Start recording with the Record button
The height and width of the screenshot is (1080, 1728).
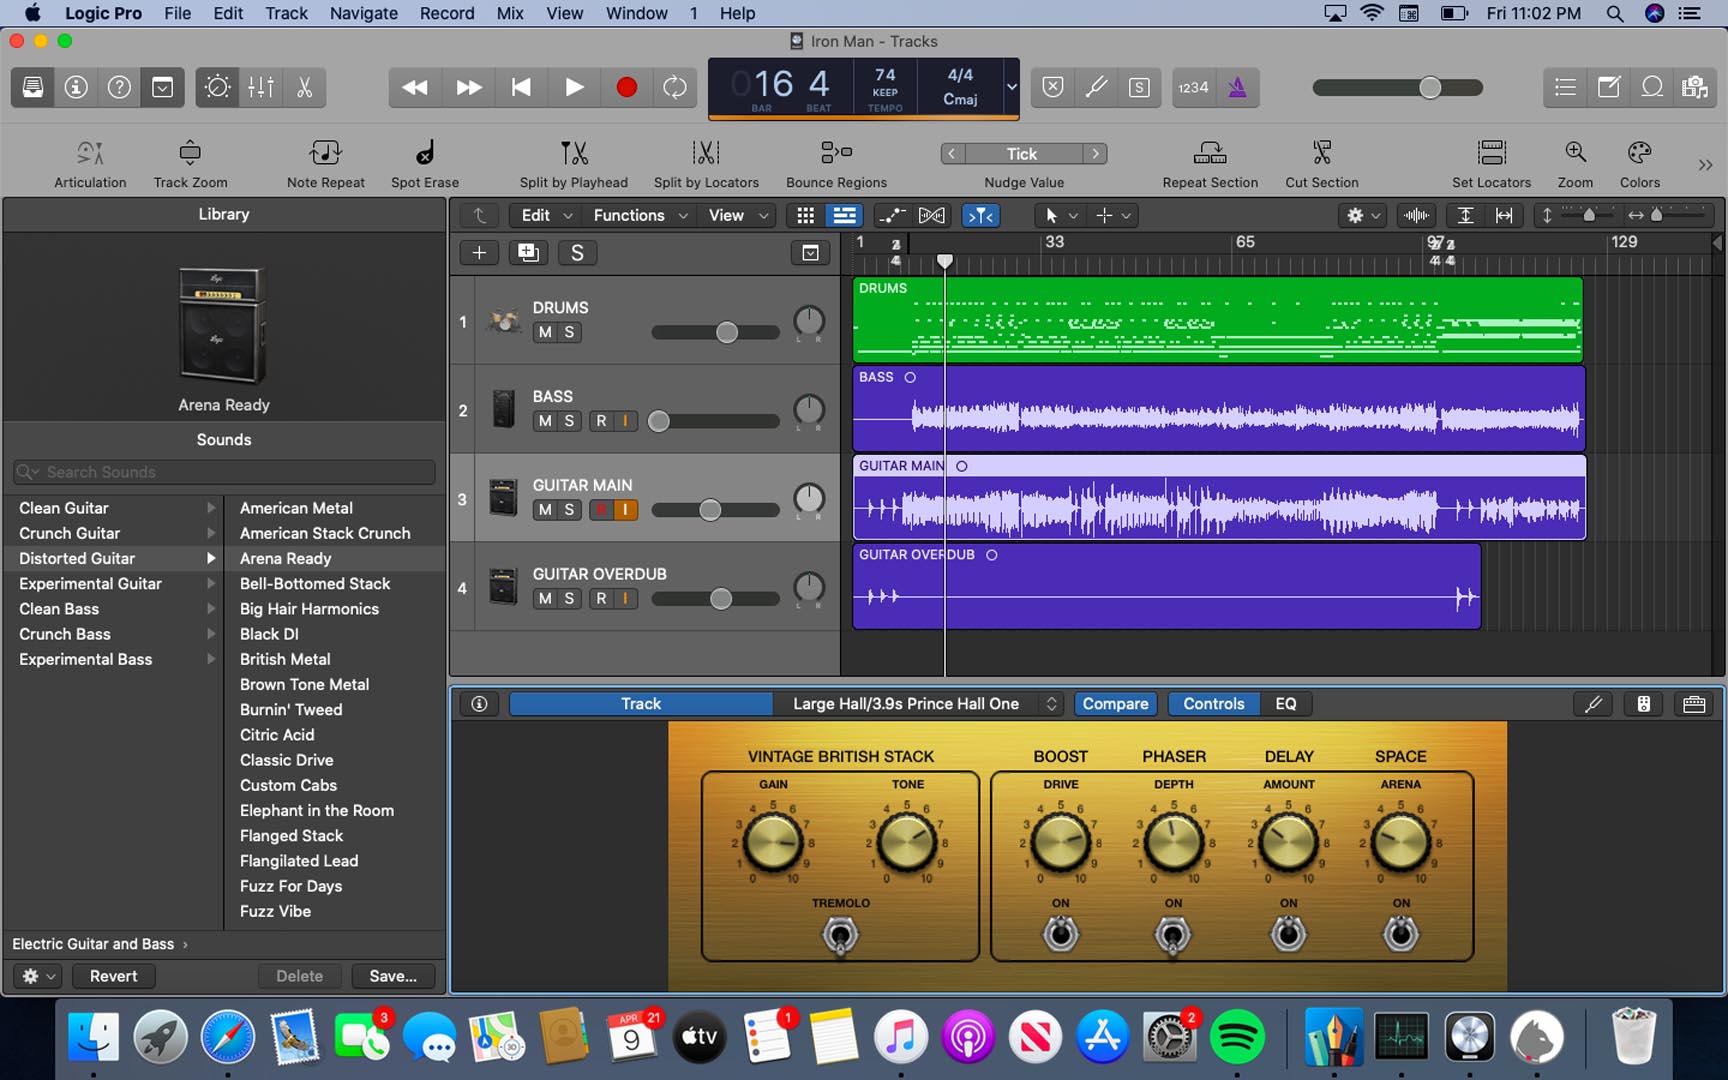(x=626, y=87)
